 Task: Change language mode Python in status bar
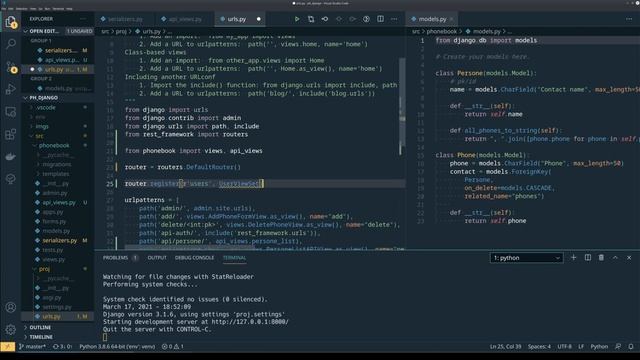599,347
